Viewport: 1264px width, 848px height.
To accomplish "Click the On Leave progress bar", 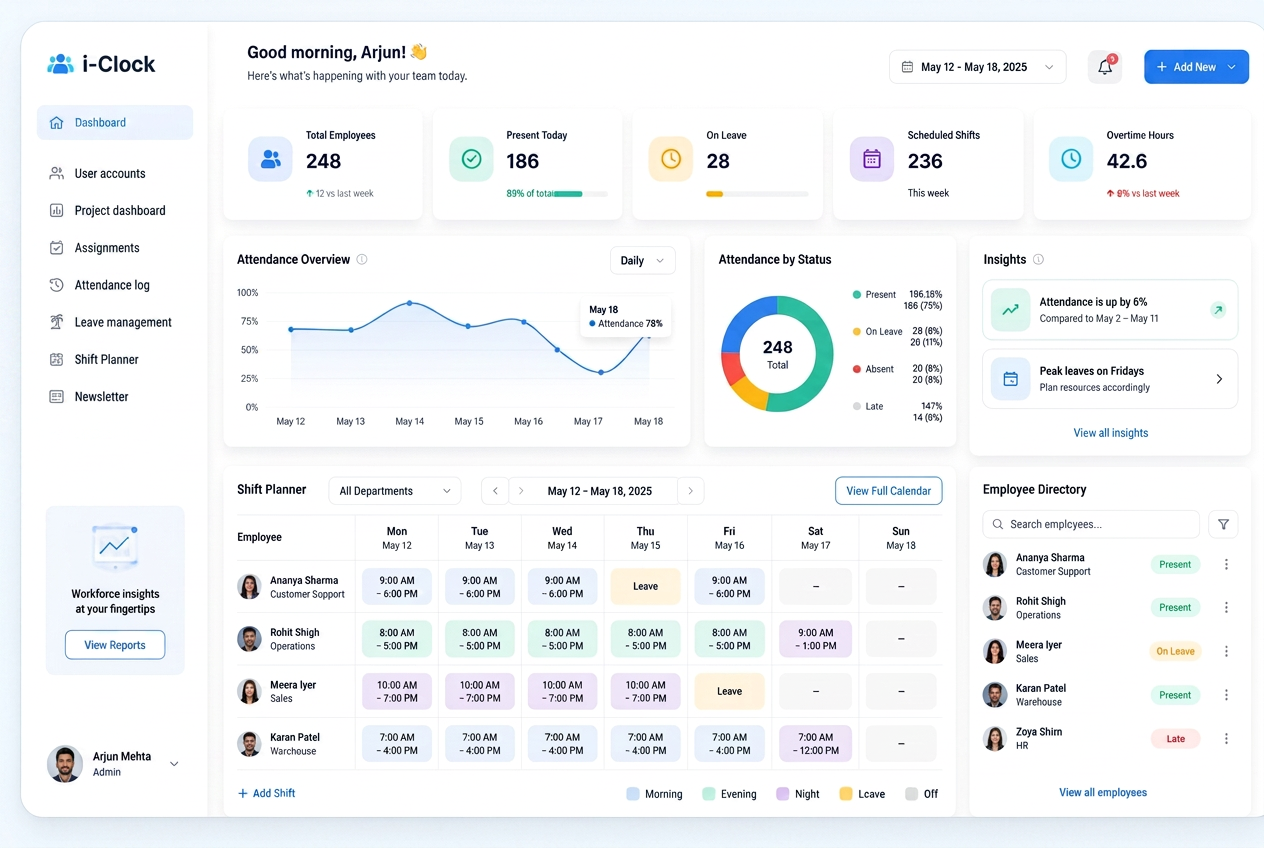I will [757, 194].
